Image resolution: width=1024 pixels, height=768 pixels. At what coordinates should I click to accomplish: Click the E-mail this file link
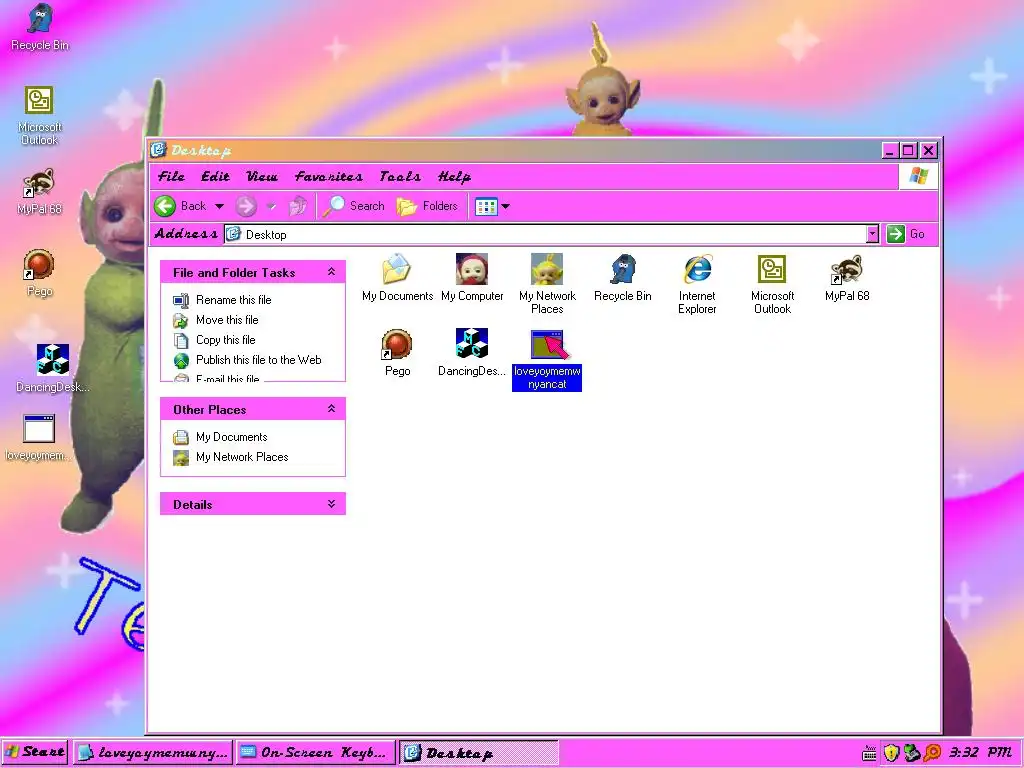[x=227, y=378]
